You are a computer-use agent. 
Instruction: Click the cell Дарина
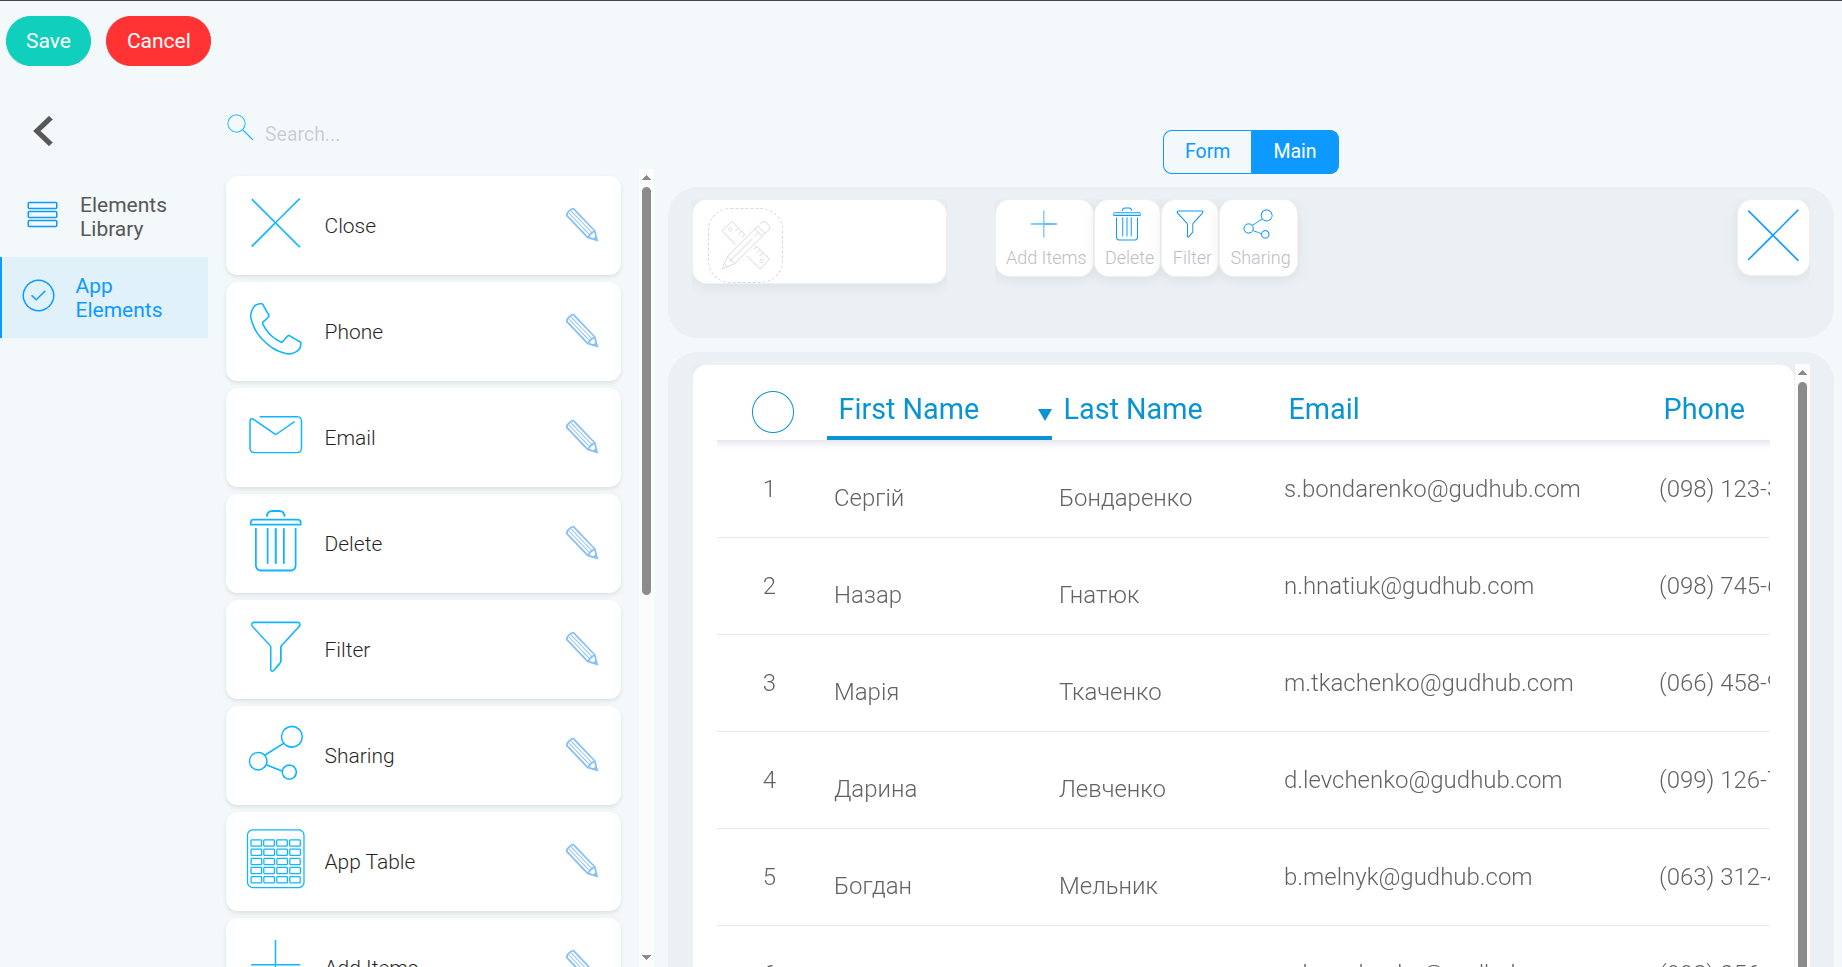875,789
